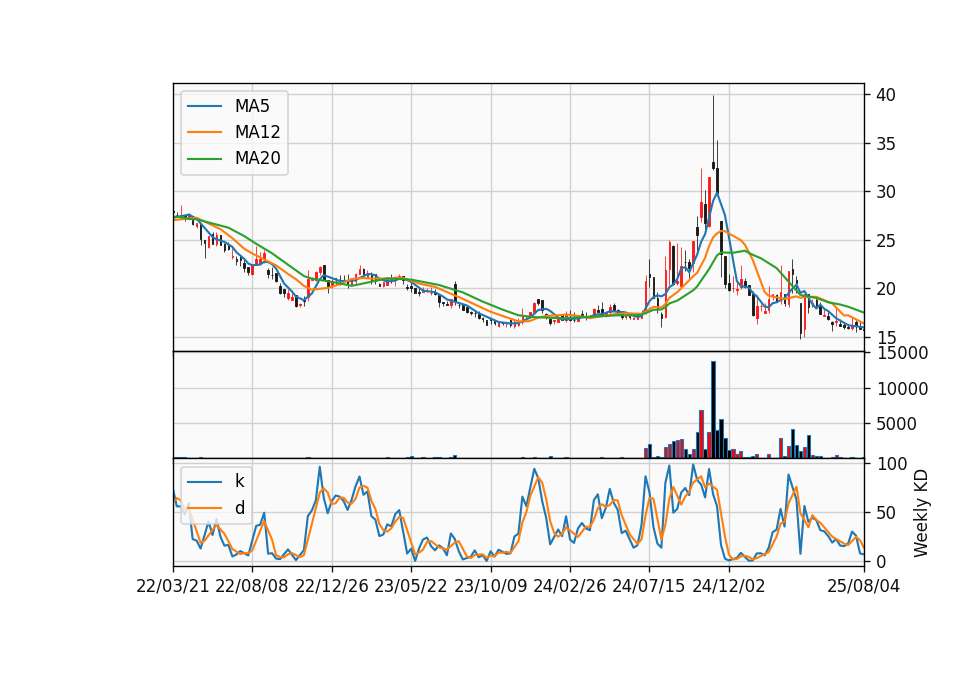Click the orange MA12 legend line sample

click(x=204, y=132)
